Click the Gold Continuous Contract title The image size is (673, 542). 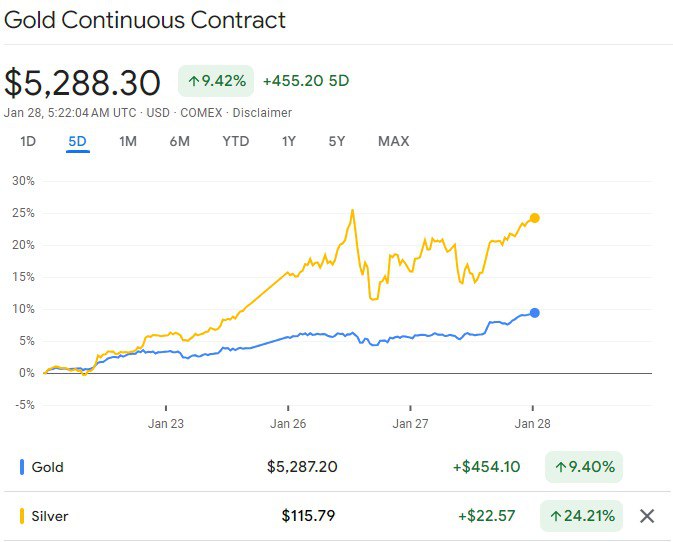pyautogui.click(x=145, y=20)
